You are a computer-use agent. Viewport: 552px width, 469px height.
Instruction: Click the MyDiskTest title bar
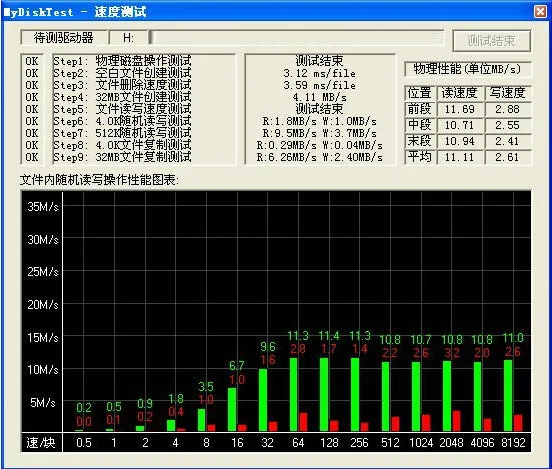[268, 12]
